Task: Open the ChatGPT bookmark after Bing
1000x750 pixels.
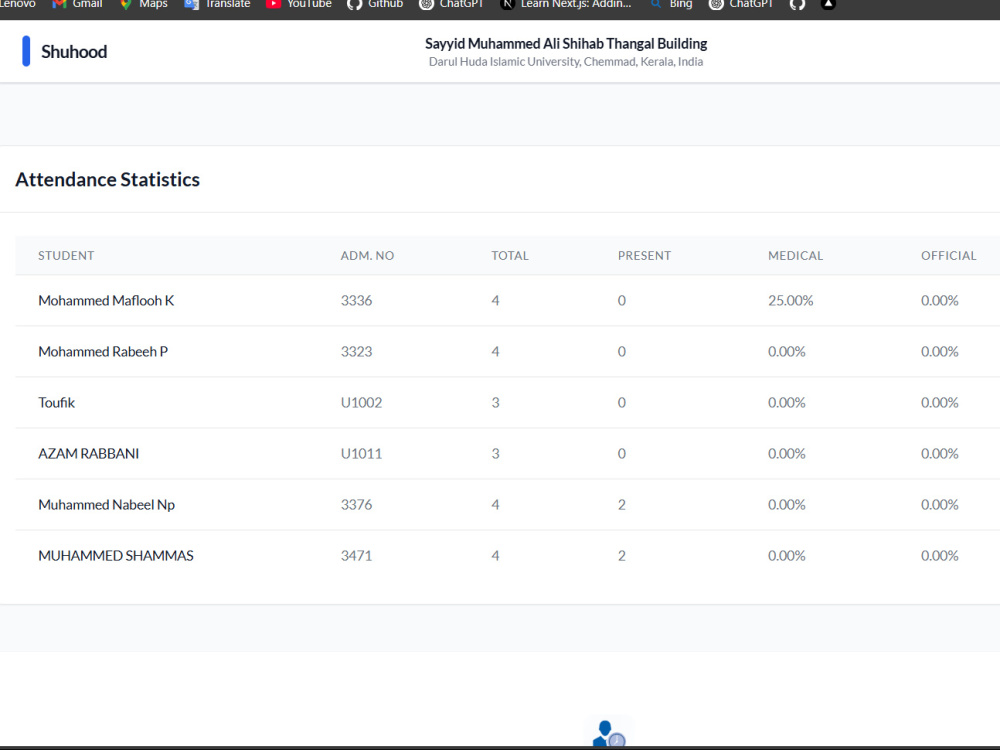Action: [741, 4]
